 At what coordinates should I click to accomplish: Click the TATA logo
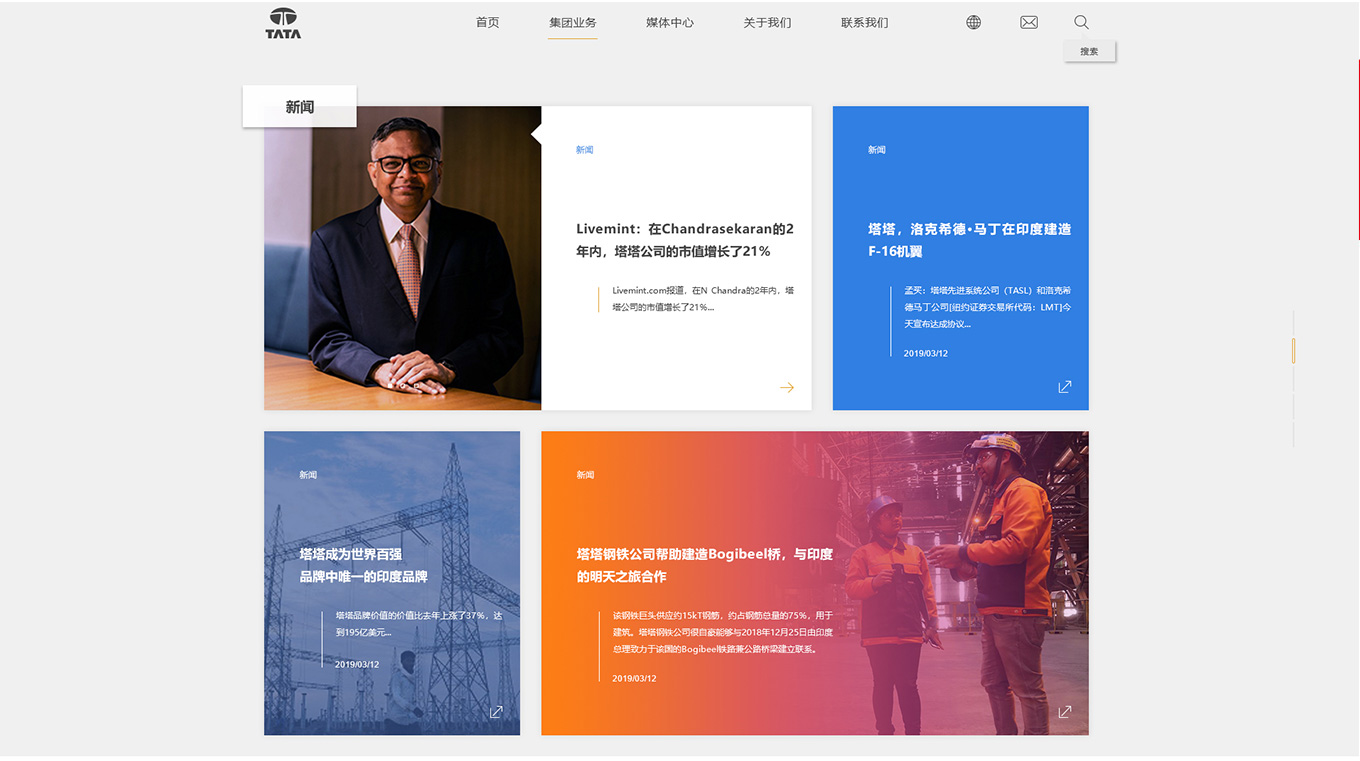283,23
